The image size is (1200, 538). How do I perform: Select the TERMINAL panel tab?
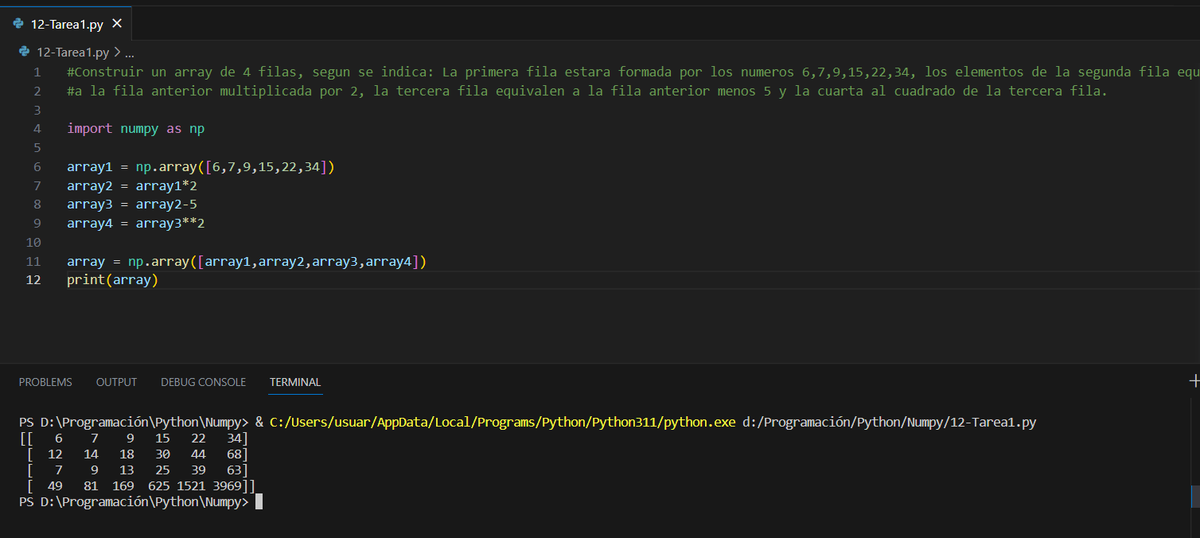pyautogui.click(x=295, y=382)
